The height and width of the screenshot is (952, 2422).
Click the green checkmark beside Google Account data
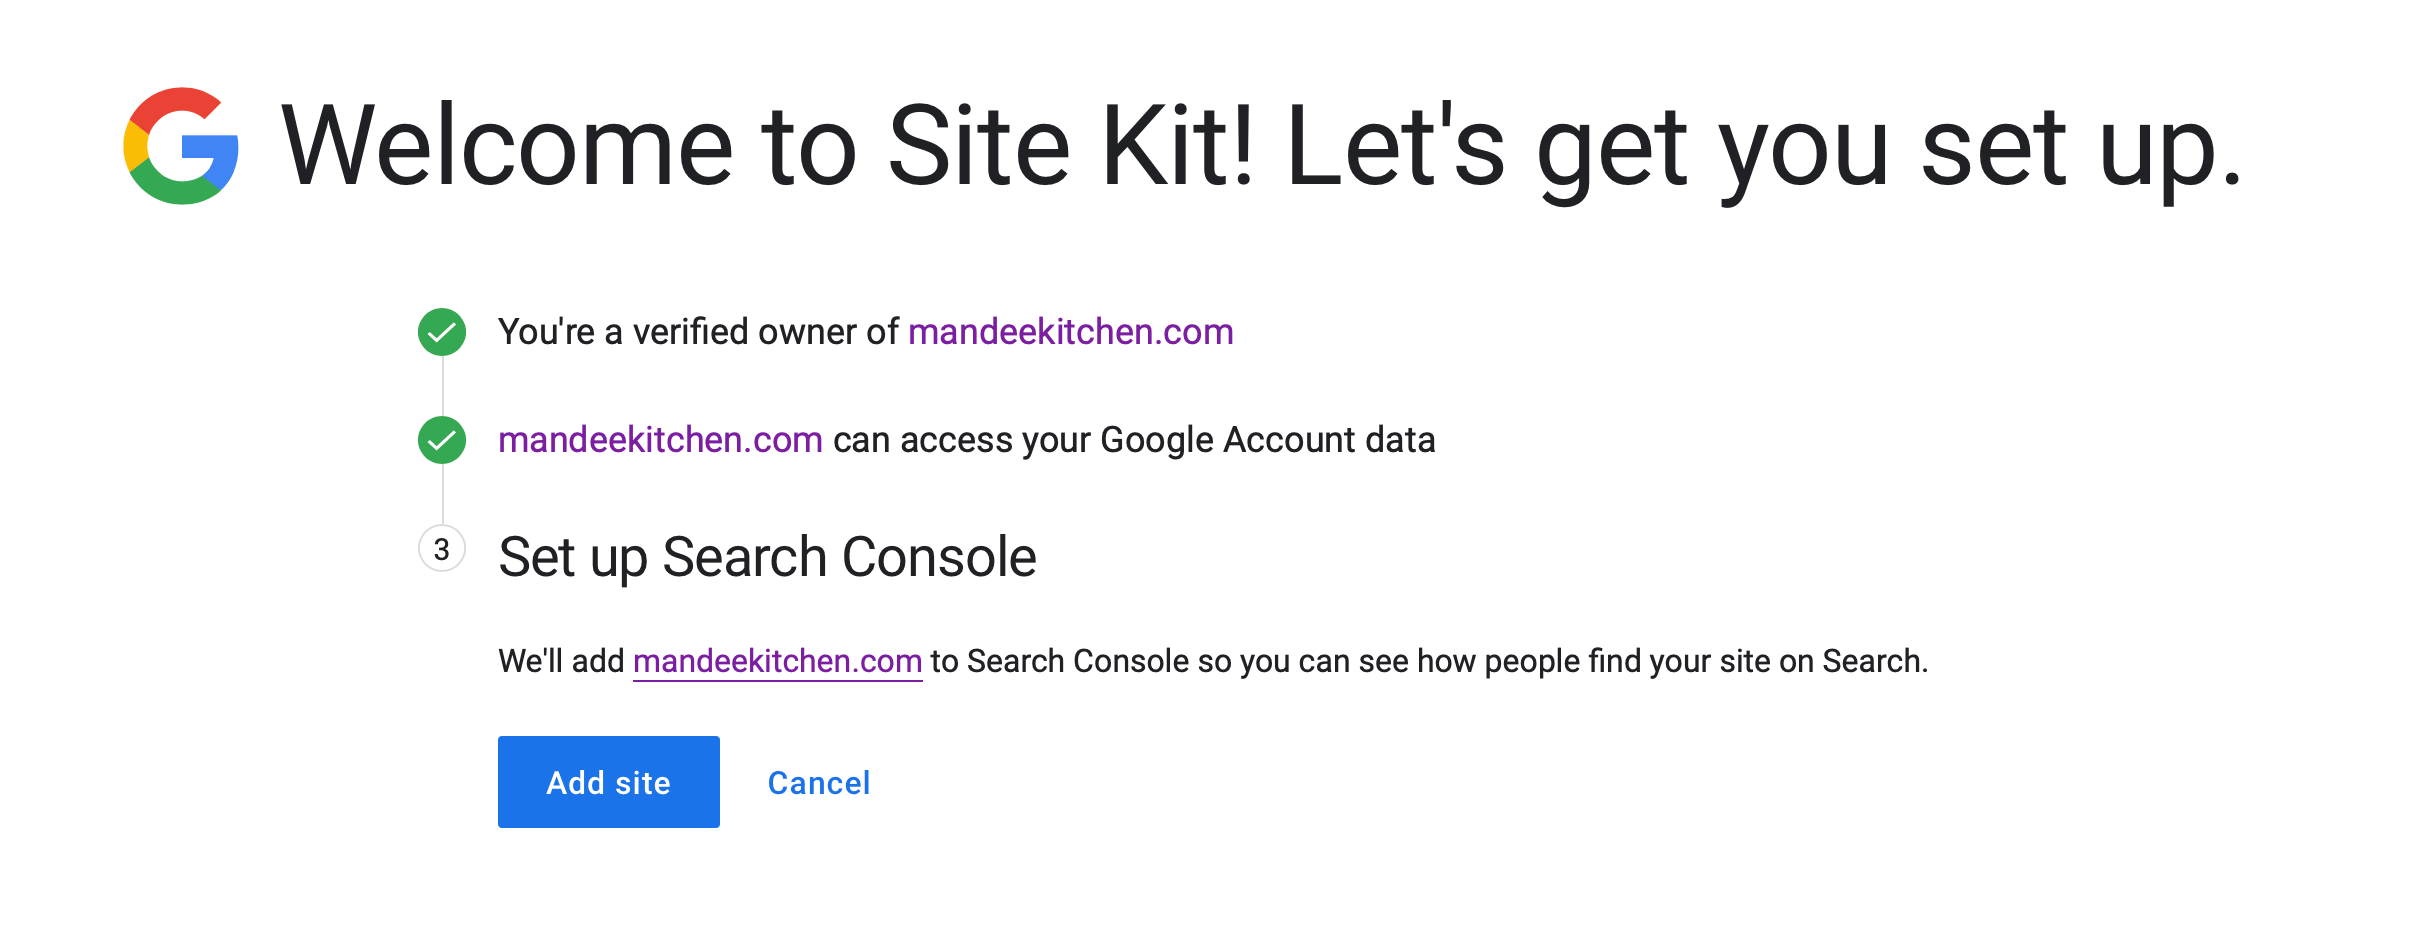pos(442,440)
